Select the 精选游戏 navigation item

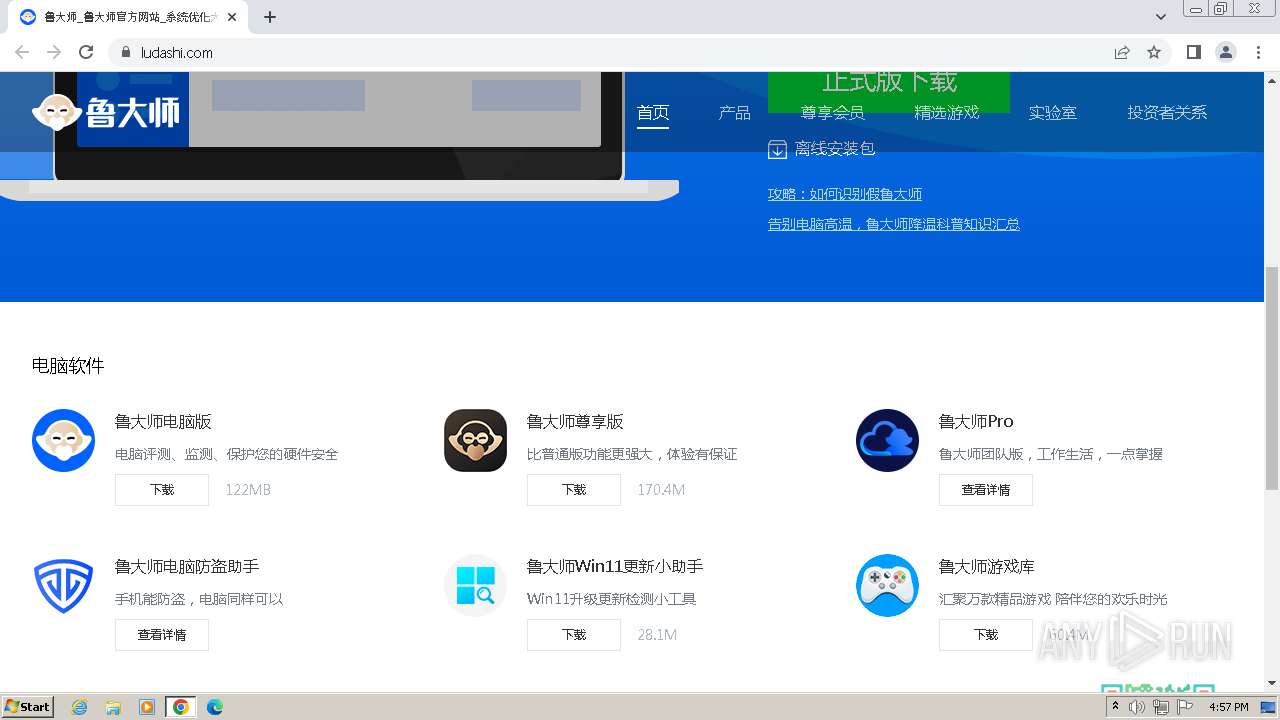point(946,113)
